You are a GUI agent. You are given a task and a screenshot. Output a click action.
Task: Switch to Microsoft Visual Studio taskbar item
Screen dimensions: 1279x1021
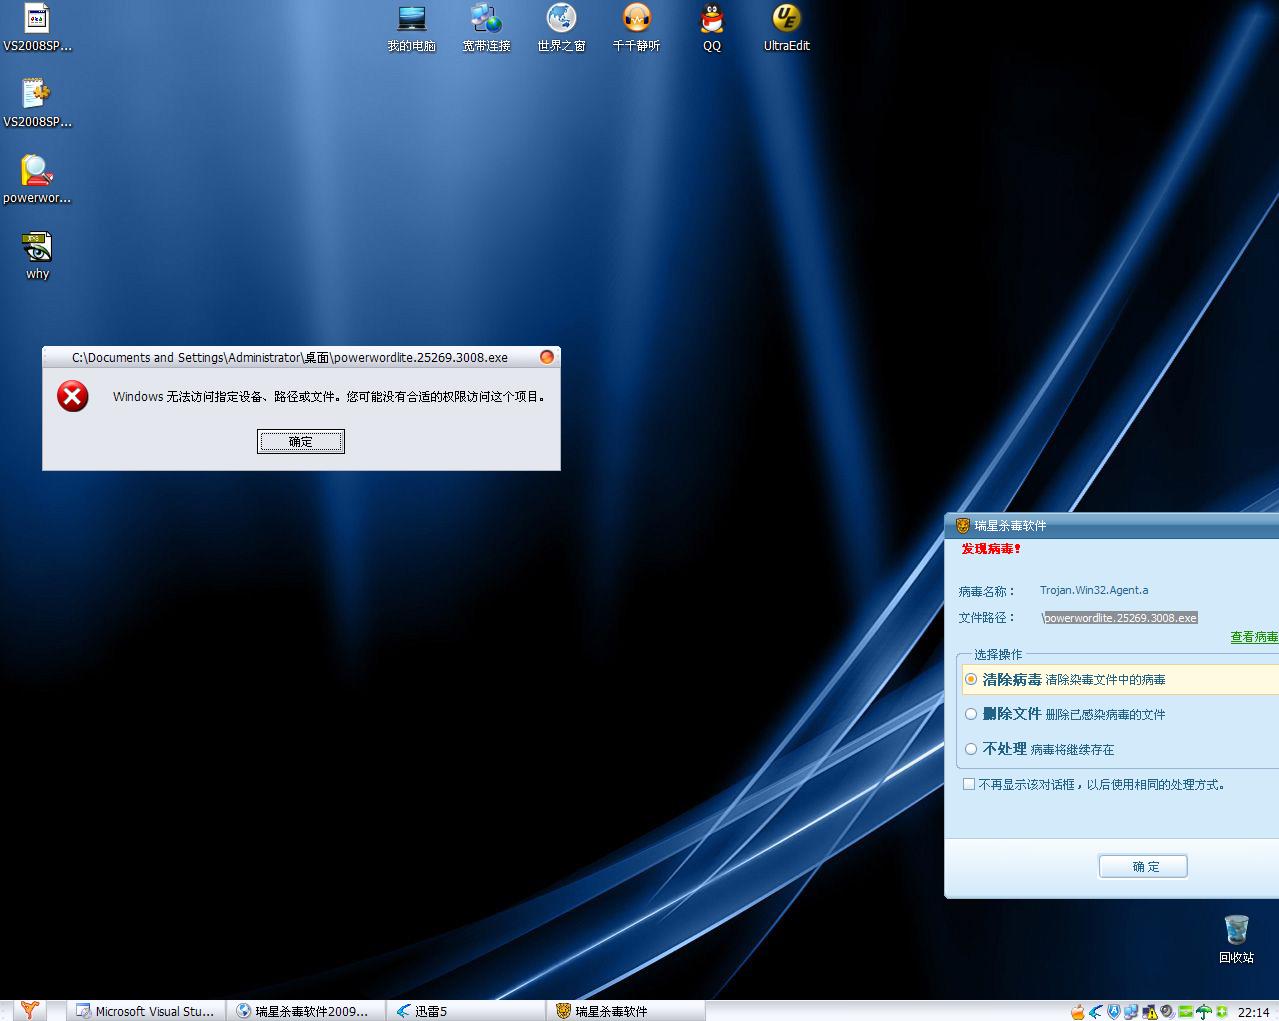point(146,1011)
